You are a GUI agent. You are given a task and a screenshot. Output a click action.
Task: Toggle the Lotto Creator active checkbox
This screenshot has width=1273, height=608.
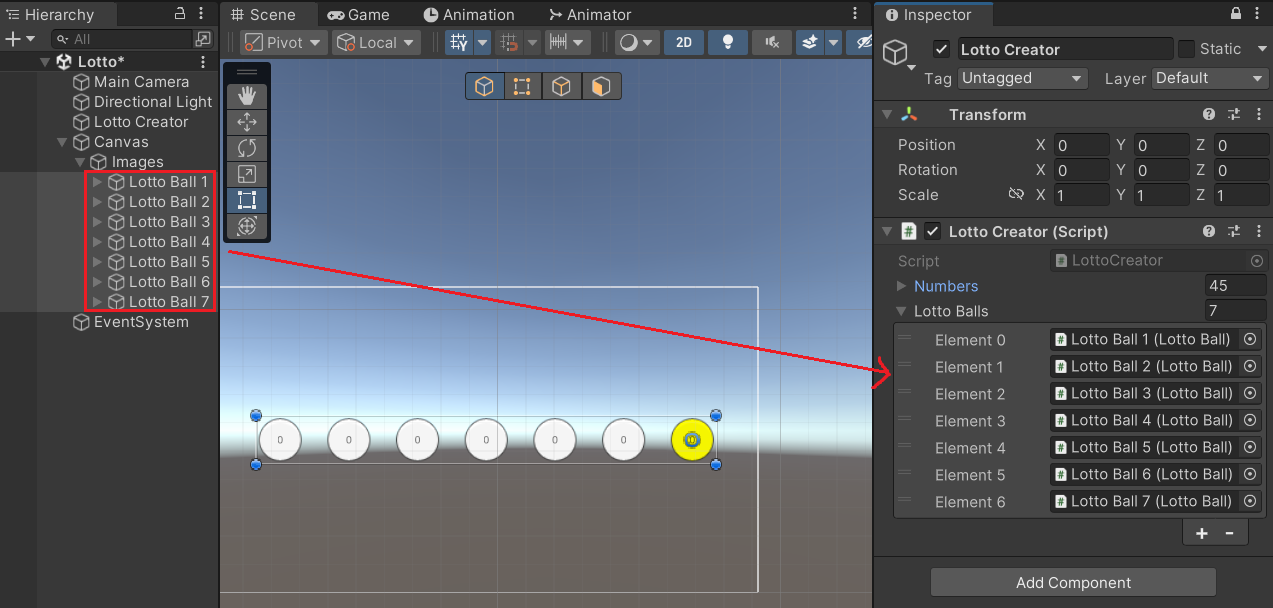coord(940,49)
